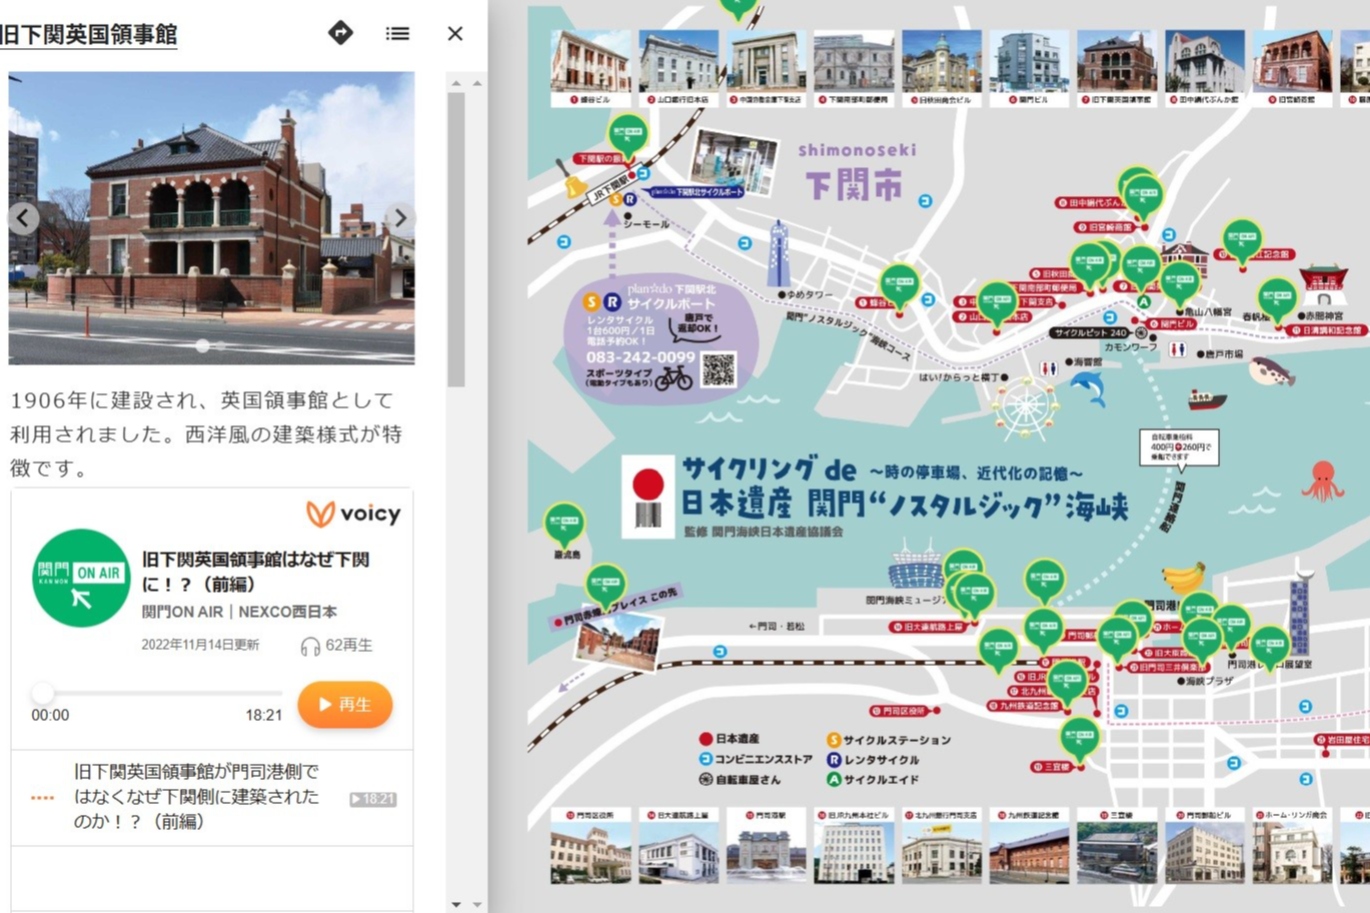Select the green pin above 下関駅の鐘 label
This screenshot has height=913, width=1370.
click(628, 133)
